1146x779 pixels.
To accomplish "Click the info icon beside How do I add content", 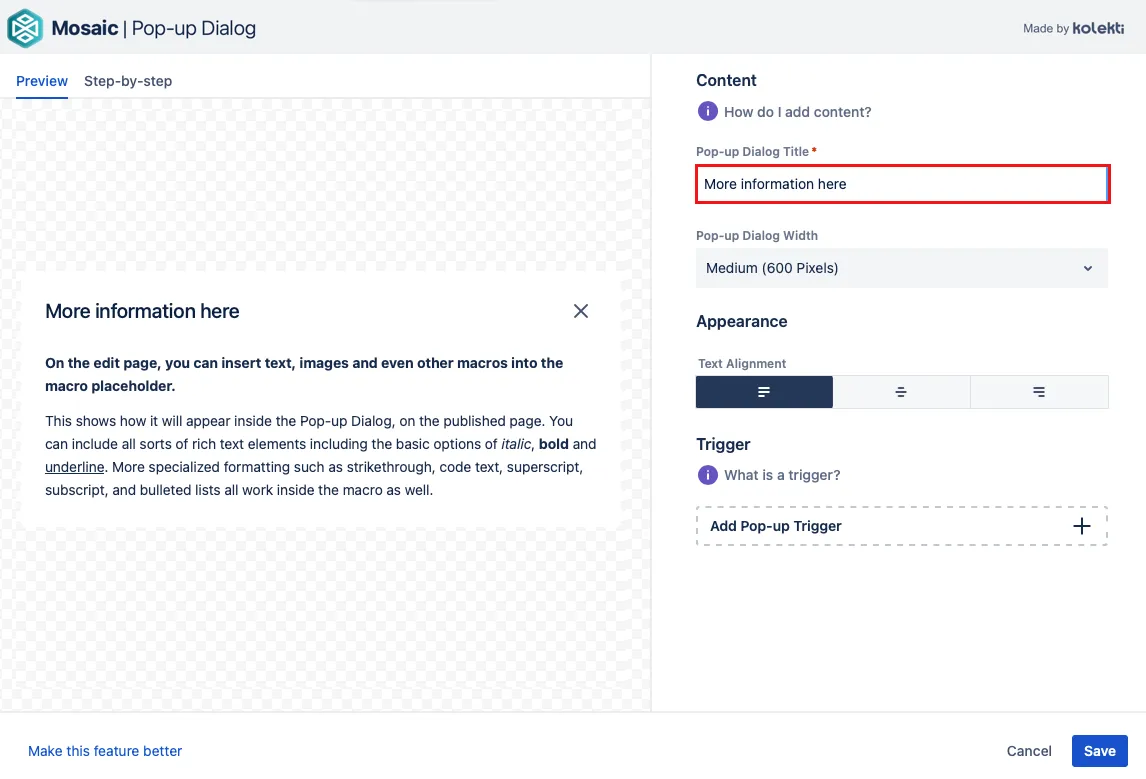I will tap(707, 111).
